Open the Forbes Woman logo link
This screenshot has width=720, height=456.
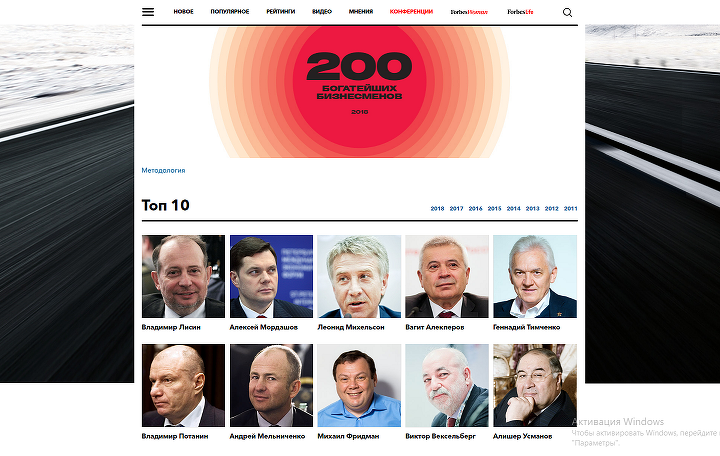[469, 12]
